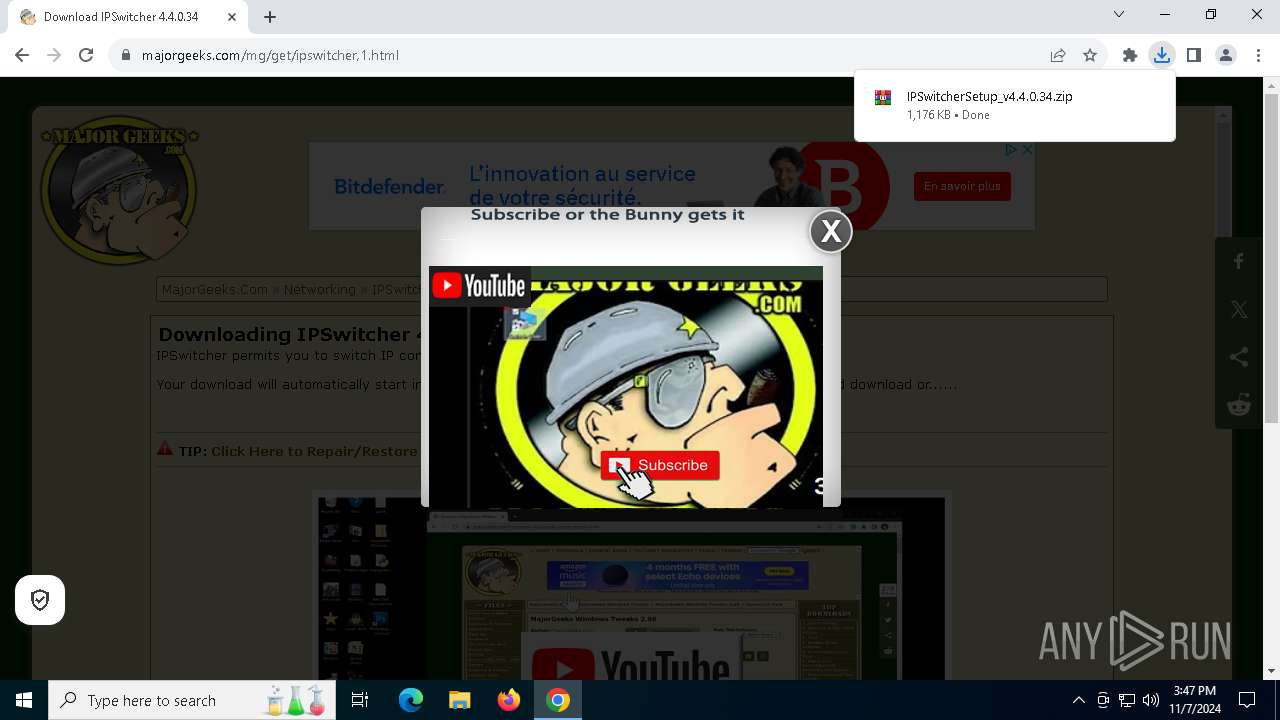
Task: Toggle the Chrome side panel
Action: [1194, 55]
